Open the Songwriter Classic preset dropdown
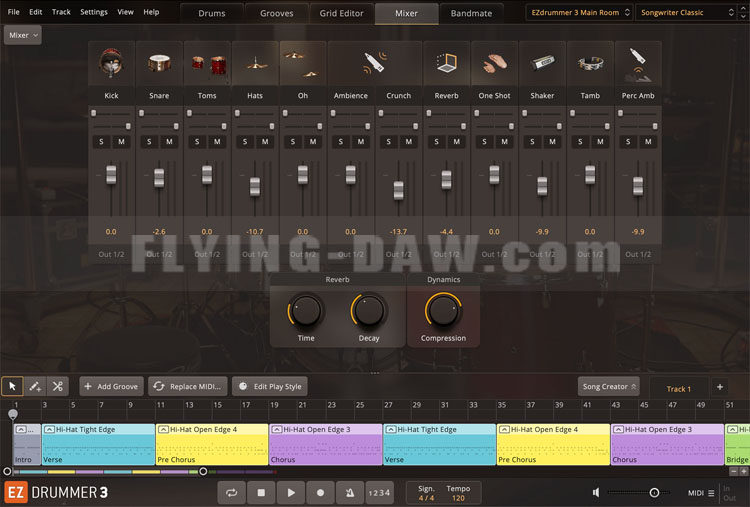 click(x=686, y=12)
